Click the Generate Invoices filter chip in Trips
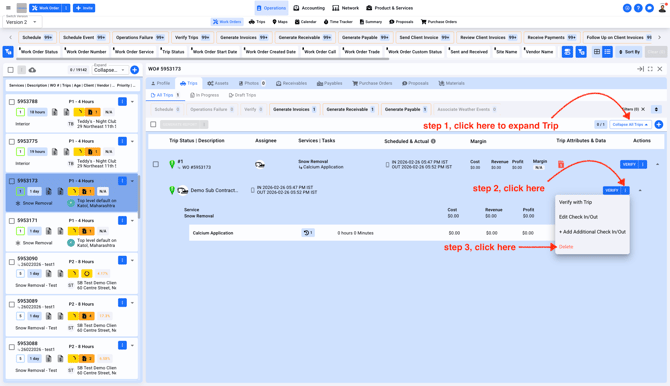Screen dimensions: 670x386 [294, 109]
